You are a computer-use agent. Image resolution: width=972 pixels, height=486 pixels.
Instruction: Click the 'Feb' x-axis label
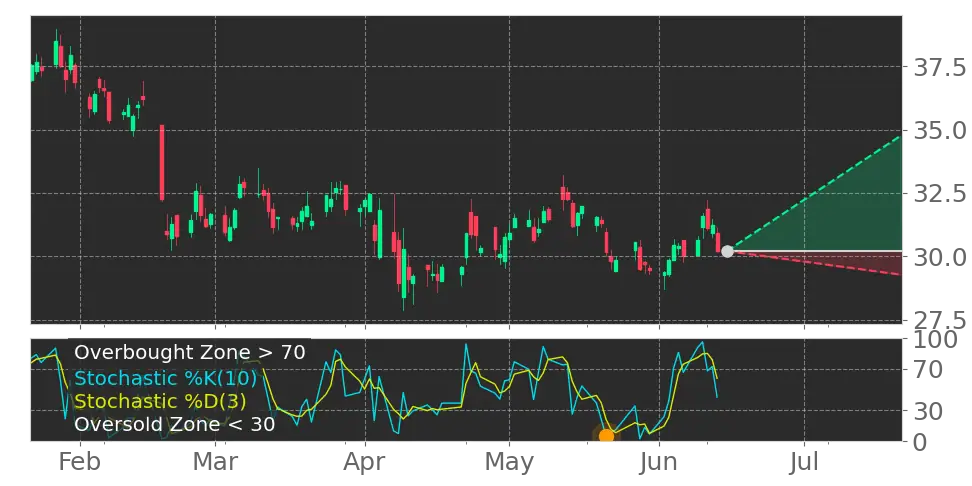(80, 462)
